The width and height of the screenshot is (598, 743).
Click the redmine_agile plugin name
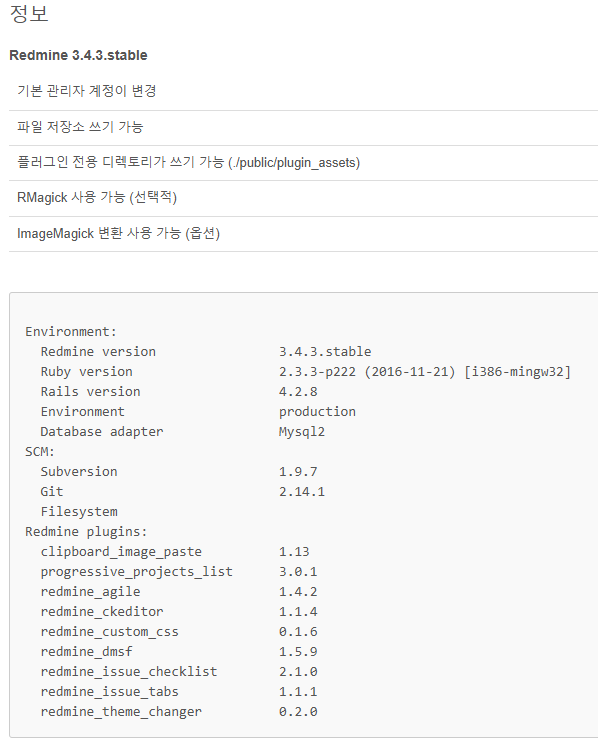(91, 591)
